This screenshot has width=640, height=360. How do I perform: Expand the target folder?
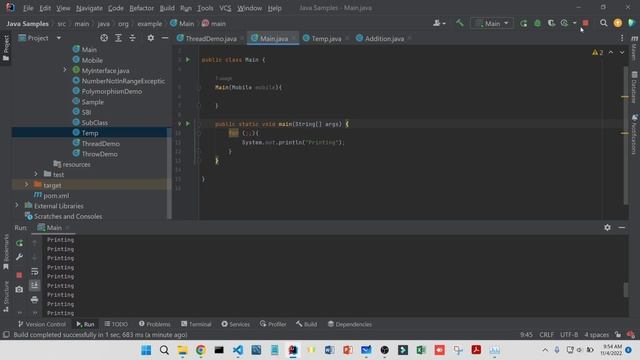point(27,185)
